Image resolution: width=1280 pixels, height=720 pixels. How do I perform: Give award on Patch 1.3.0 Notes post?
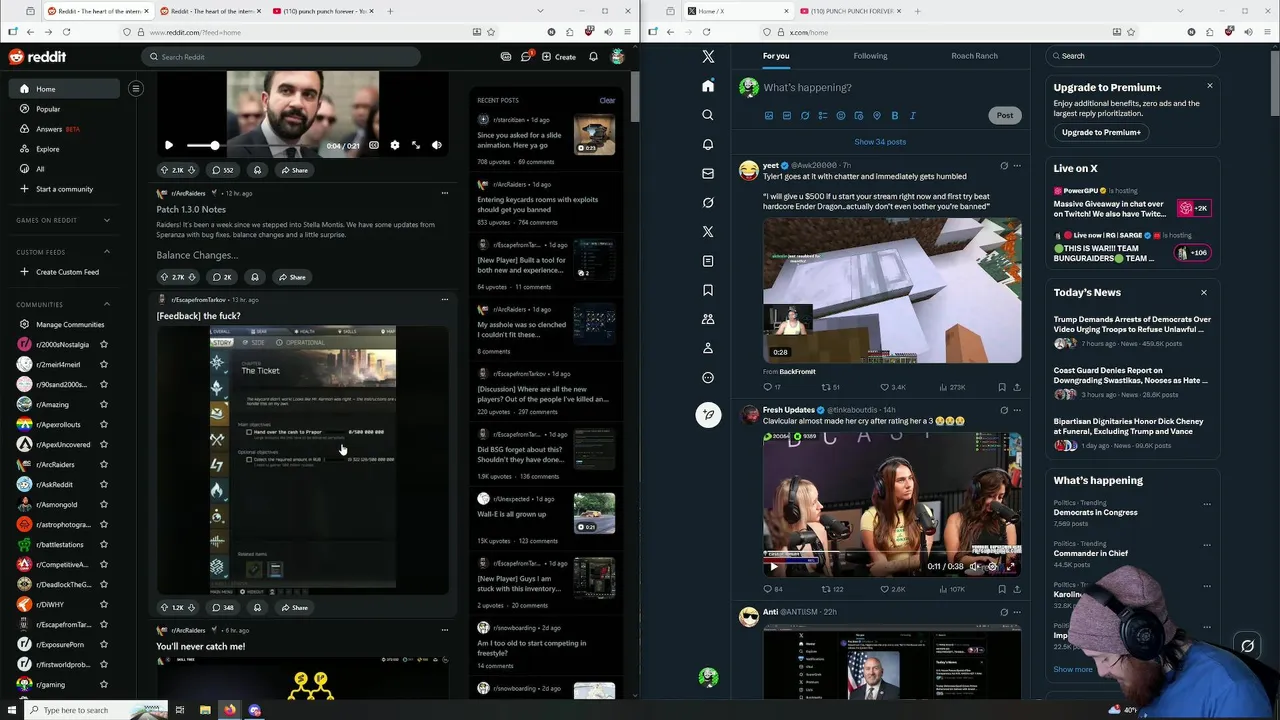point(254,277)
